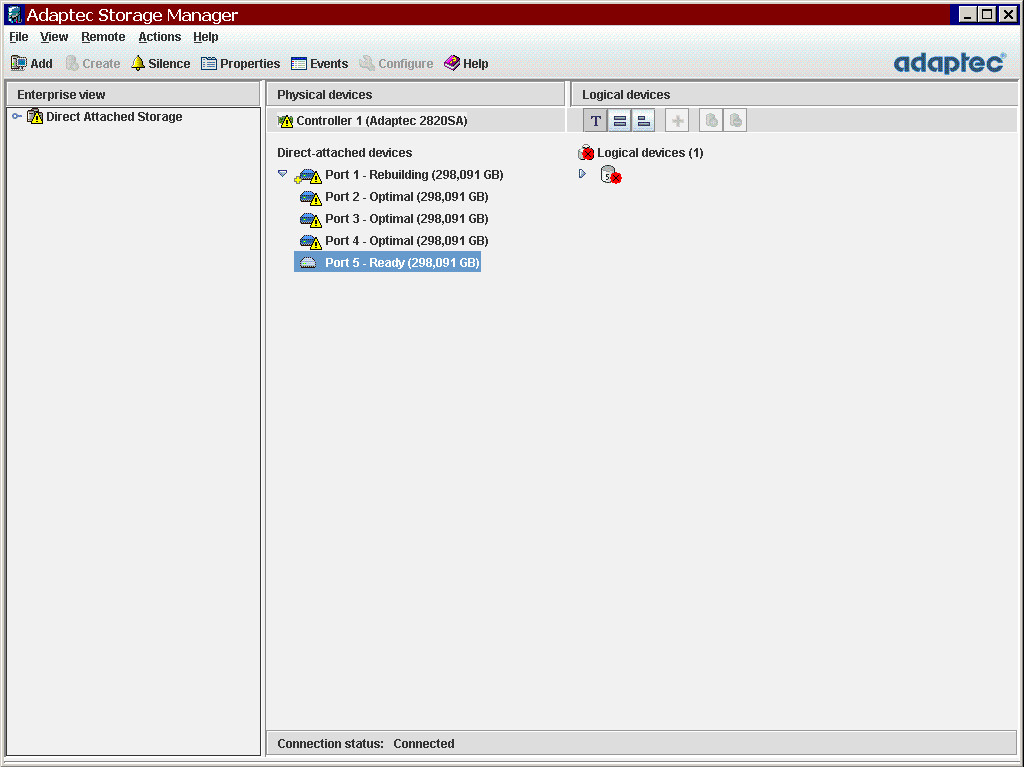This screenshot has width=1024, height=768.
Task: Select the Logical devices (1) label
Action: (x=650, y=153)
